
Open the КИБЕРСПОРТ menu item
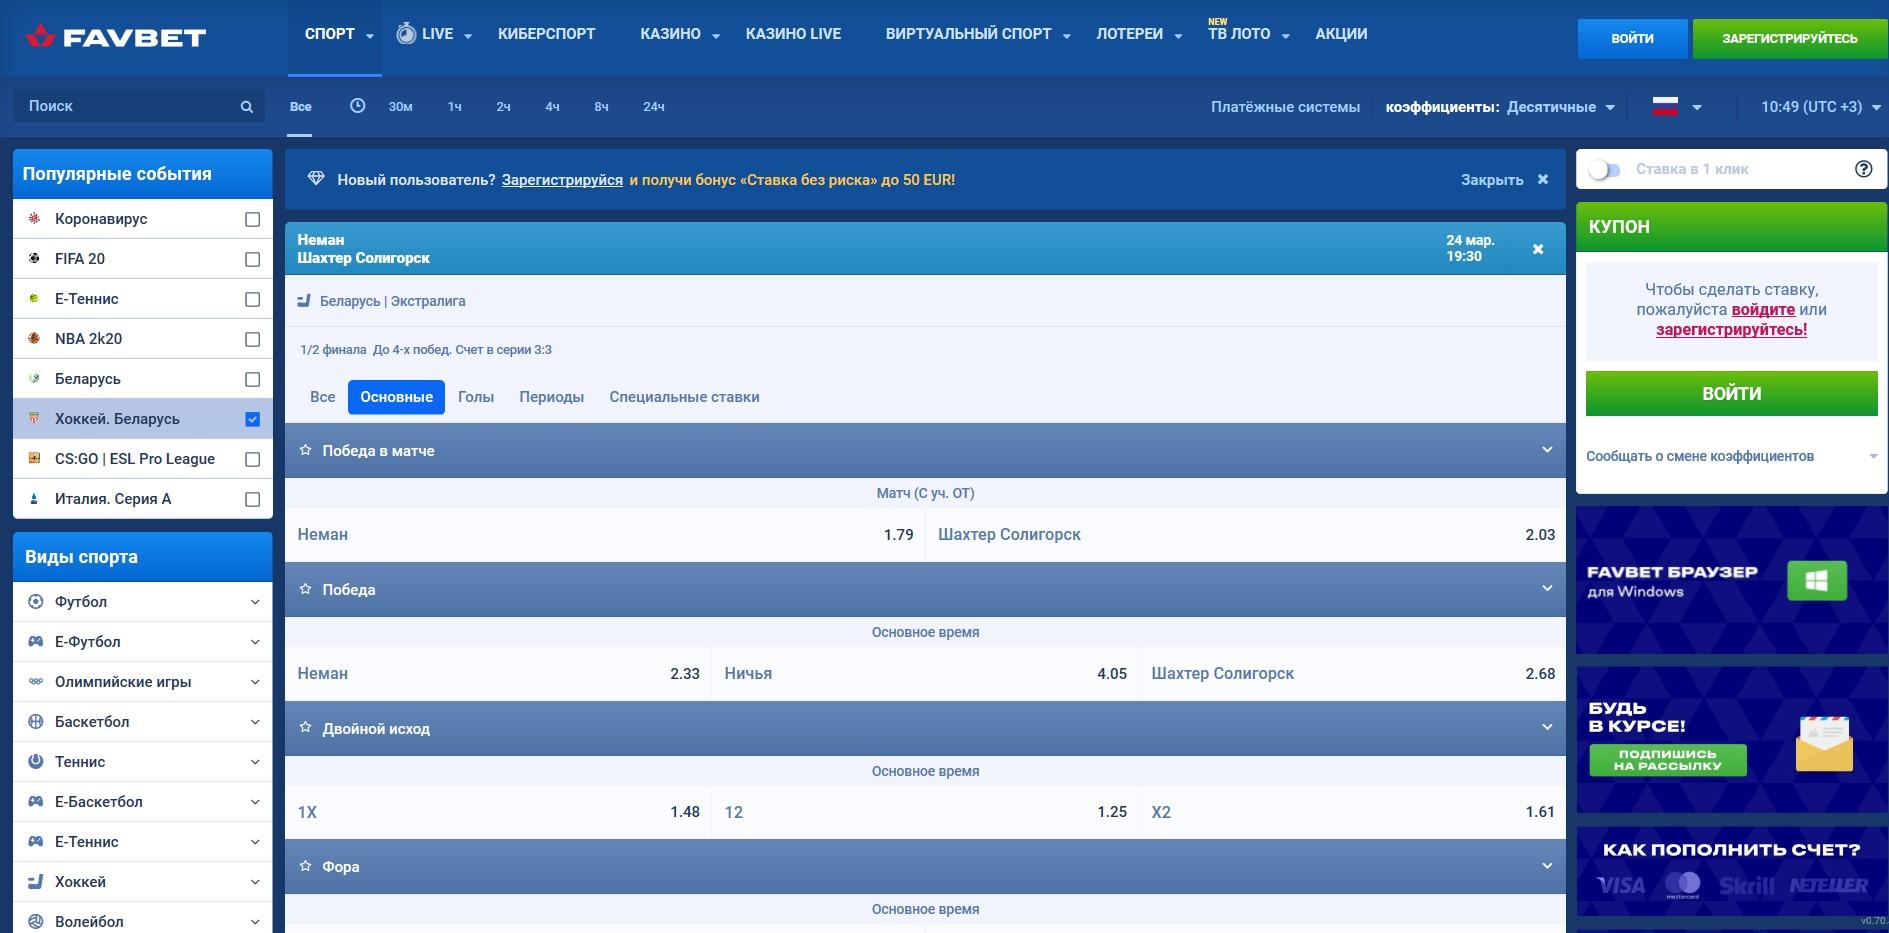coord(546,34)
